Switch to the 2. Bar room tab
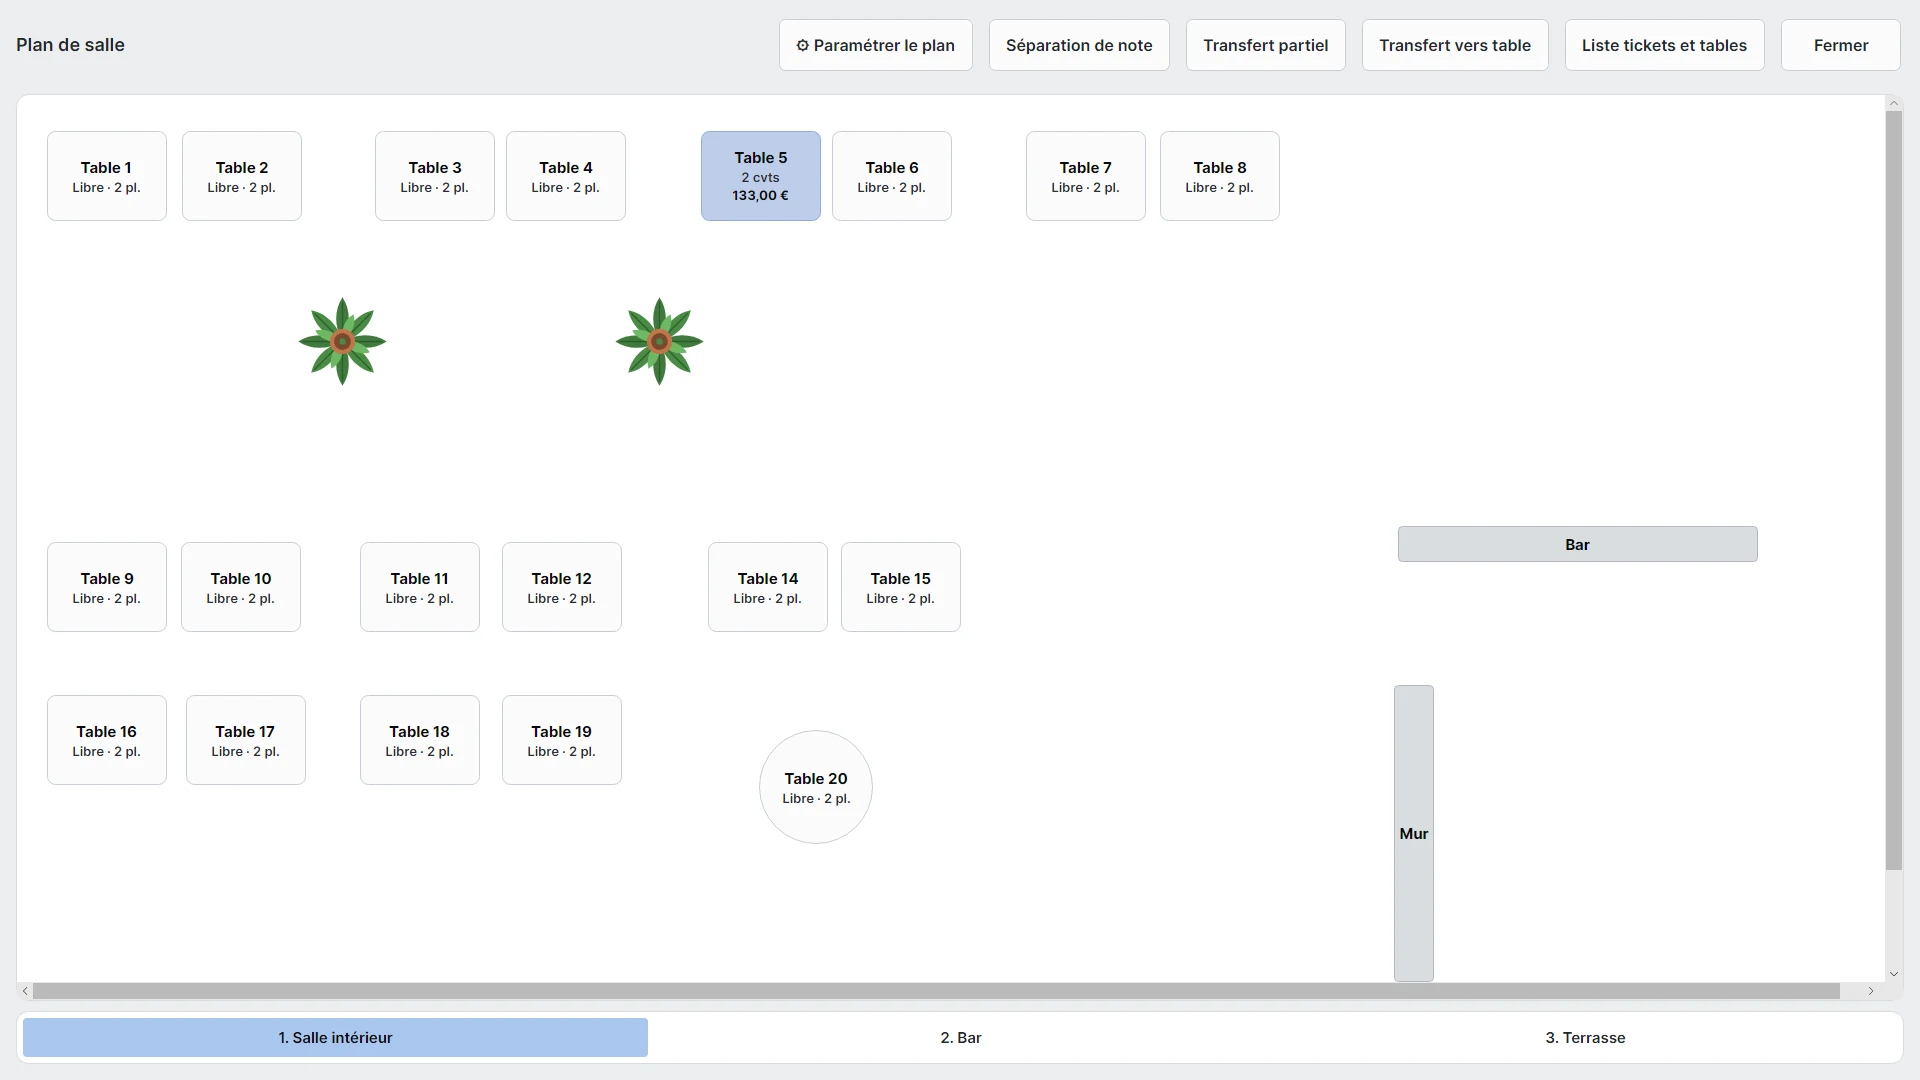1920x1080 pixels. (x=961, y=1038)
